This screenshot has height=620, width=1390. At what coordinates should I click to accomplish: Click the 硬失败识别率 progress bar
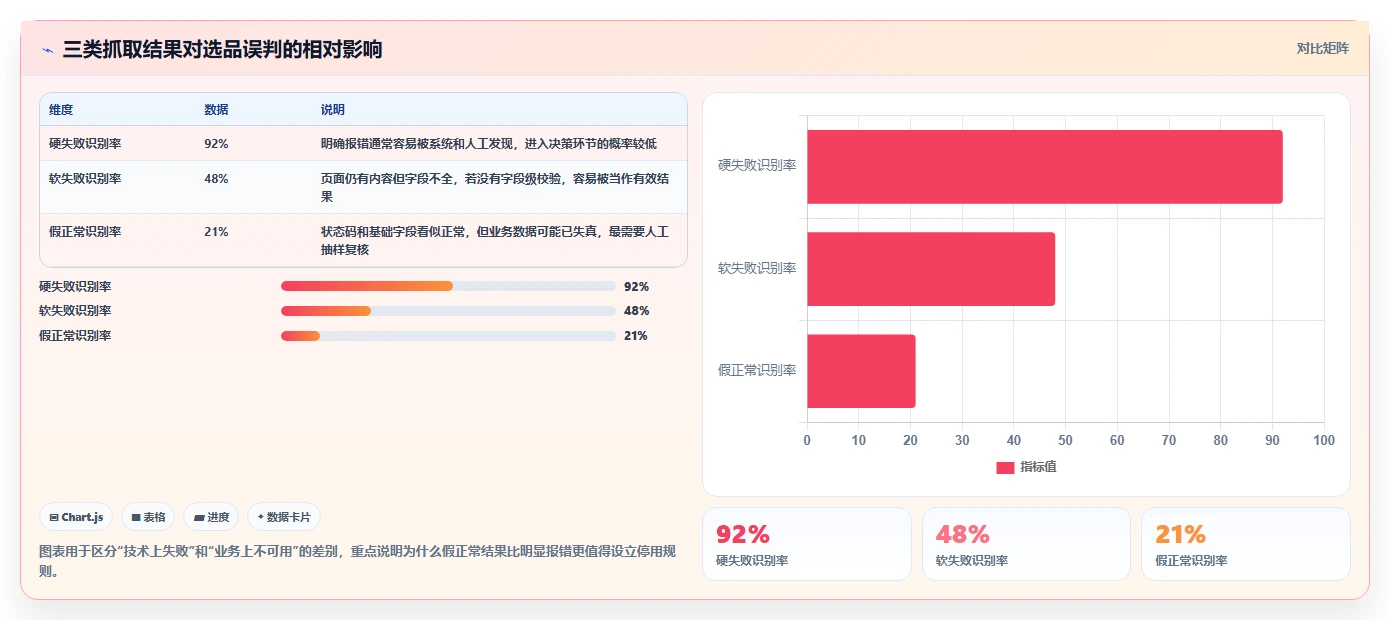[448, 286]
